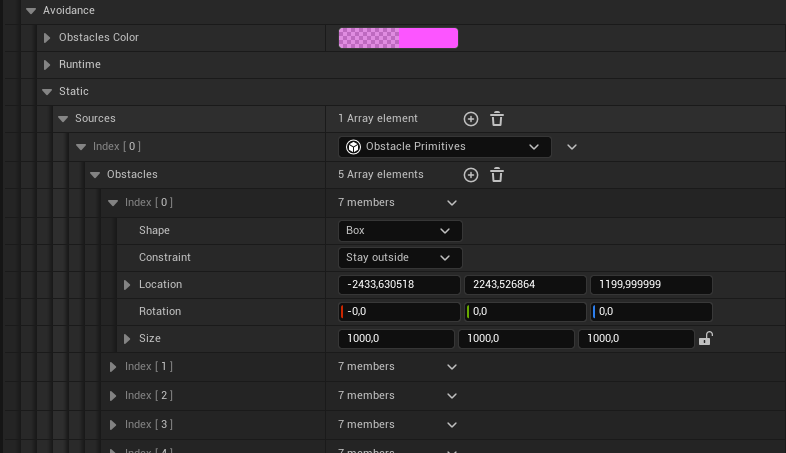Open options chevron for Index [ 2 ]
This screenshot has height=453, width=786.
coord(452,396)
